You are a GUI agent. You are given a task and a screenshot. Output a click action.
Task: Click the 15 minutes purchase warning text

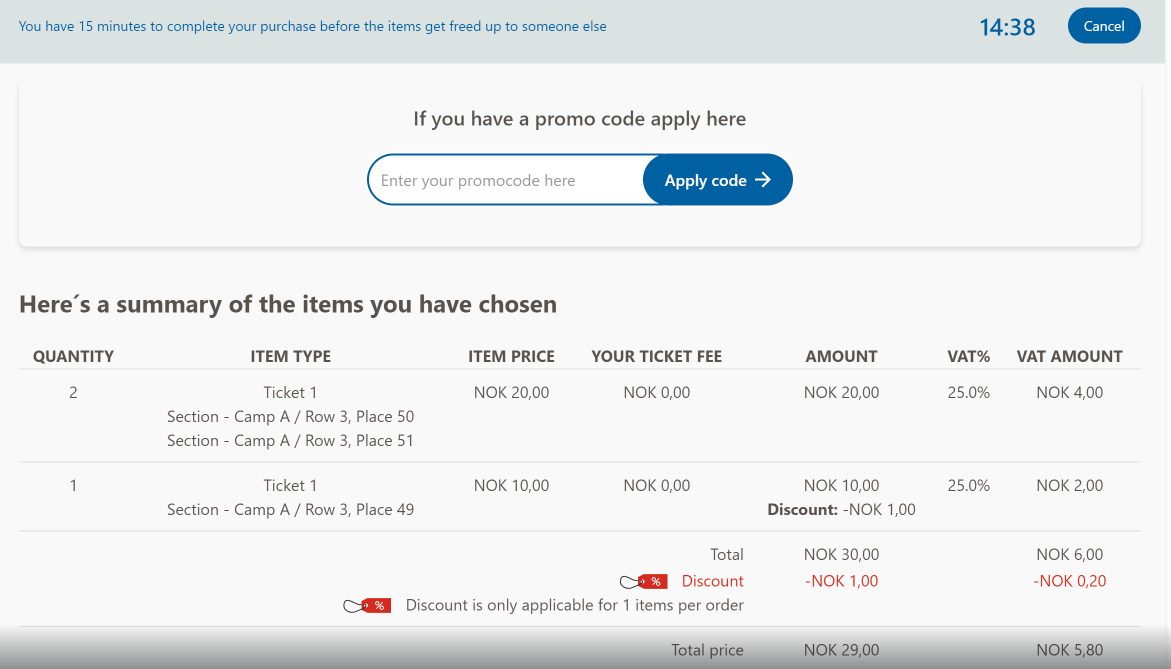tap(312, 26)
